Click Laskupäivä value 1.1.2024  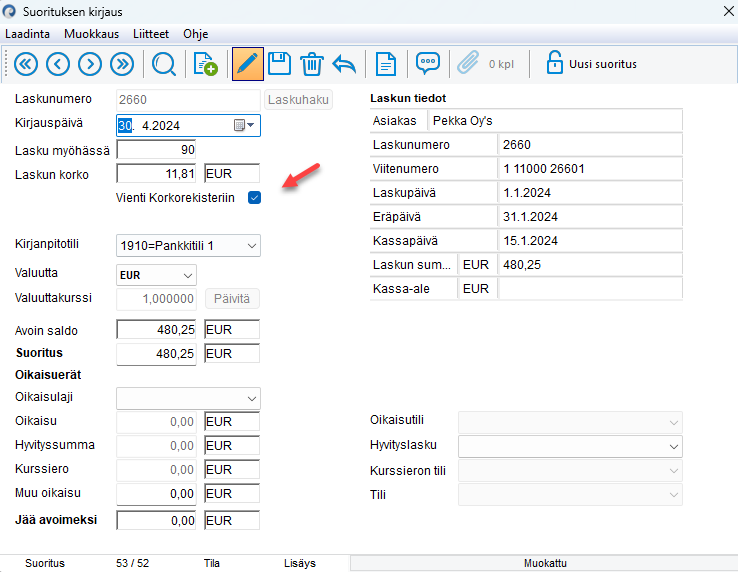[527, 193]
